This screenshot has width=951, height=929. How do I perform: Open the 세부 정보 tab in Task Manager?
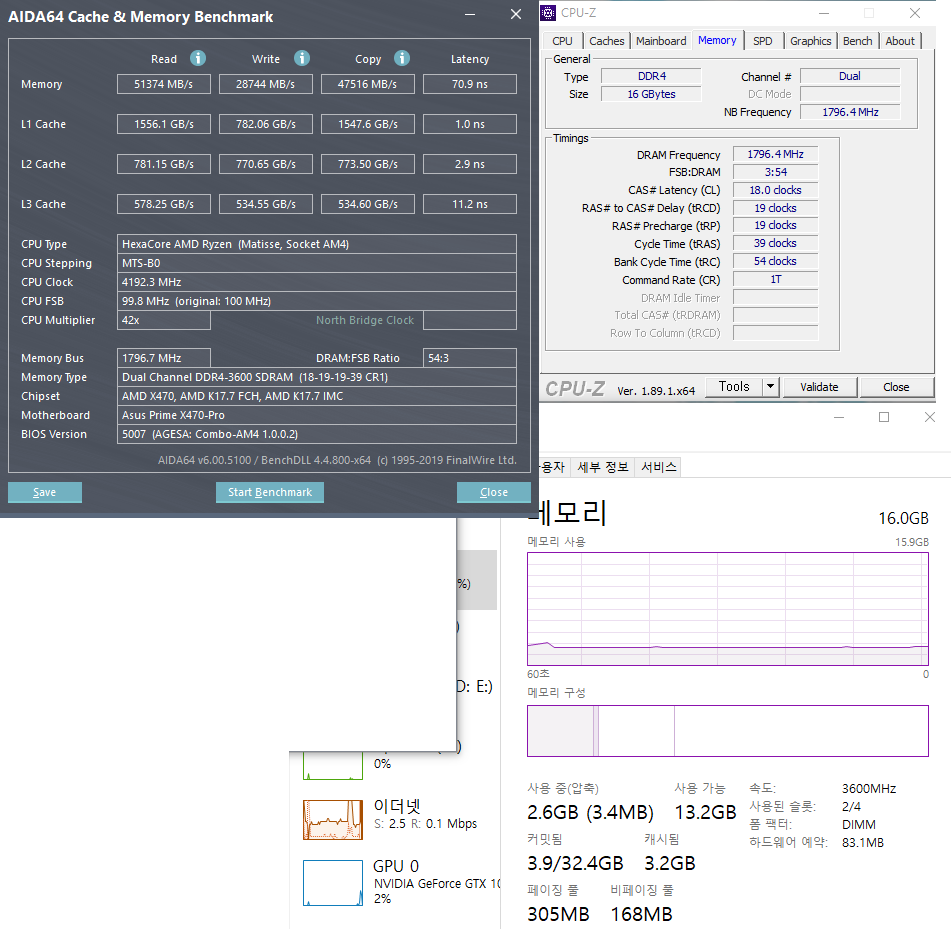tap(603, 467)
